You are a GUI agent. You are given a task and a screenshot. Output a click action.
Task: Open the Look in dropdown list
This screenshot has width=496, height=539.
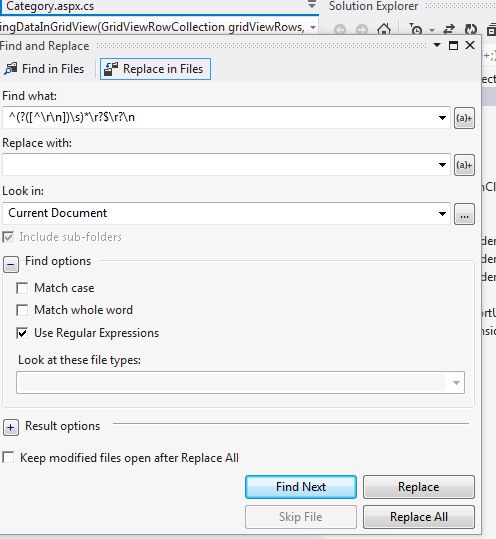[x=442, y=214]
